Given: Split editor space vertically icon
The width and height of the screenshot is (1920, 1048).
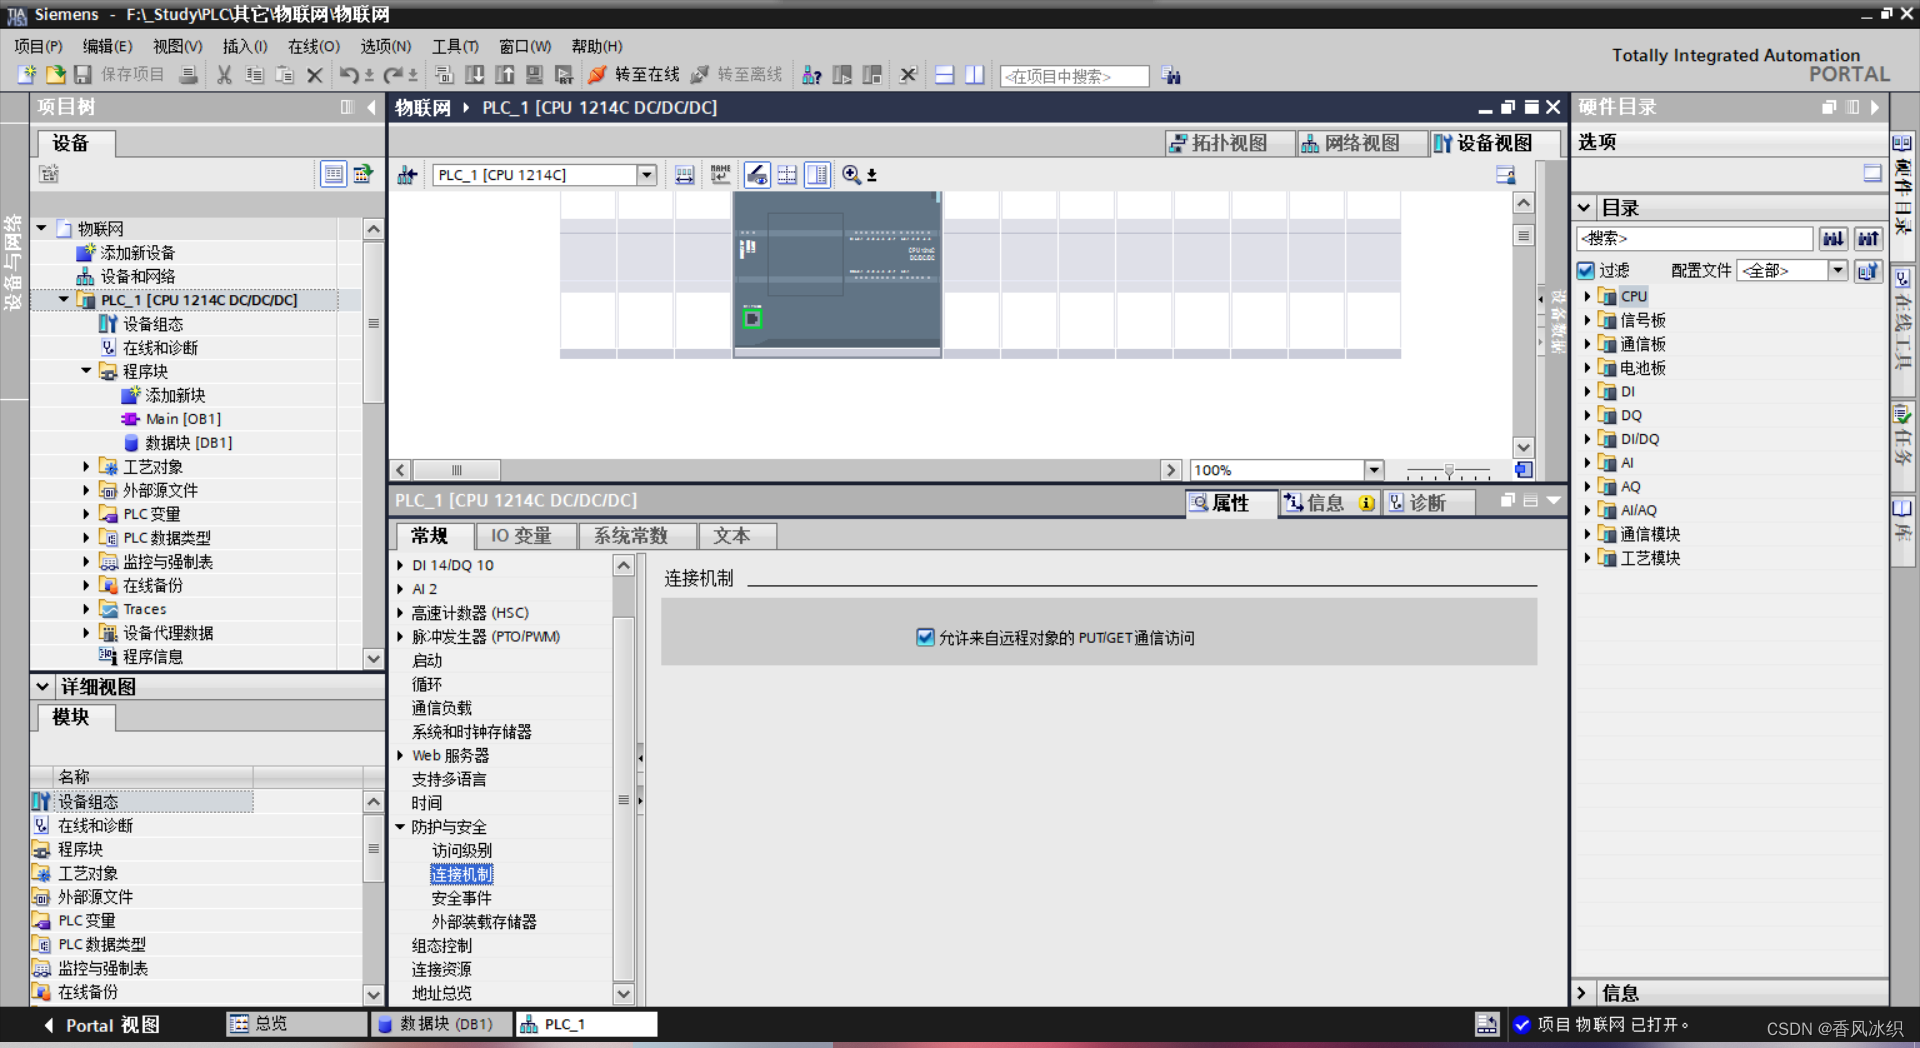Looking at the screenshot, I should 974,75.
